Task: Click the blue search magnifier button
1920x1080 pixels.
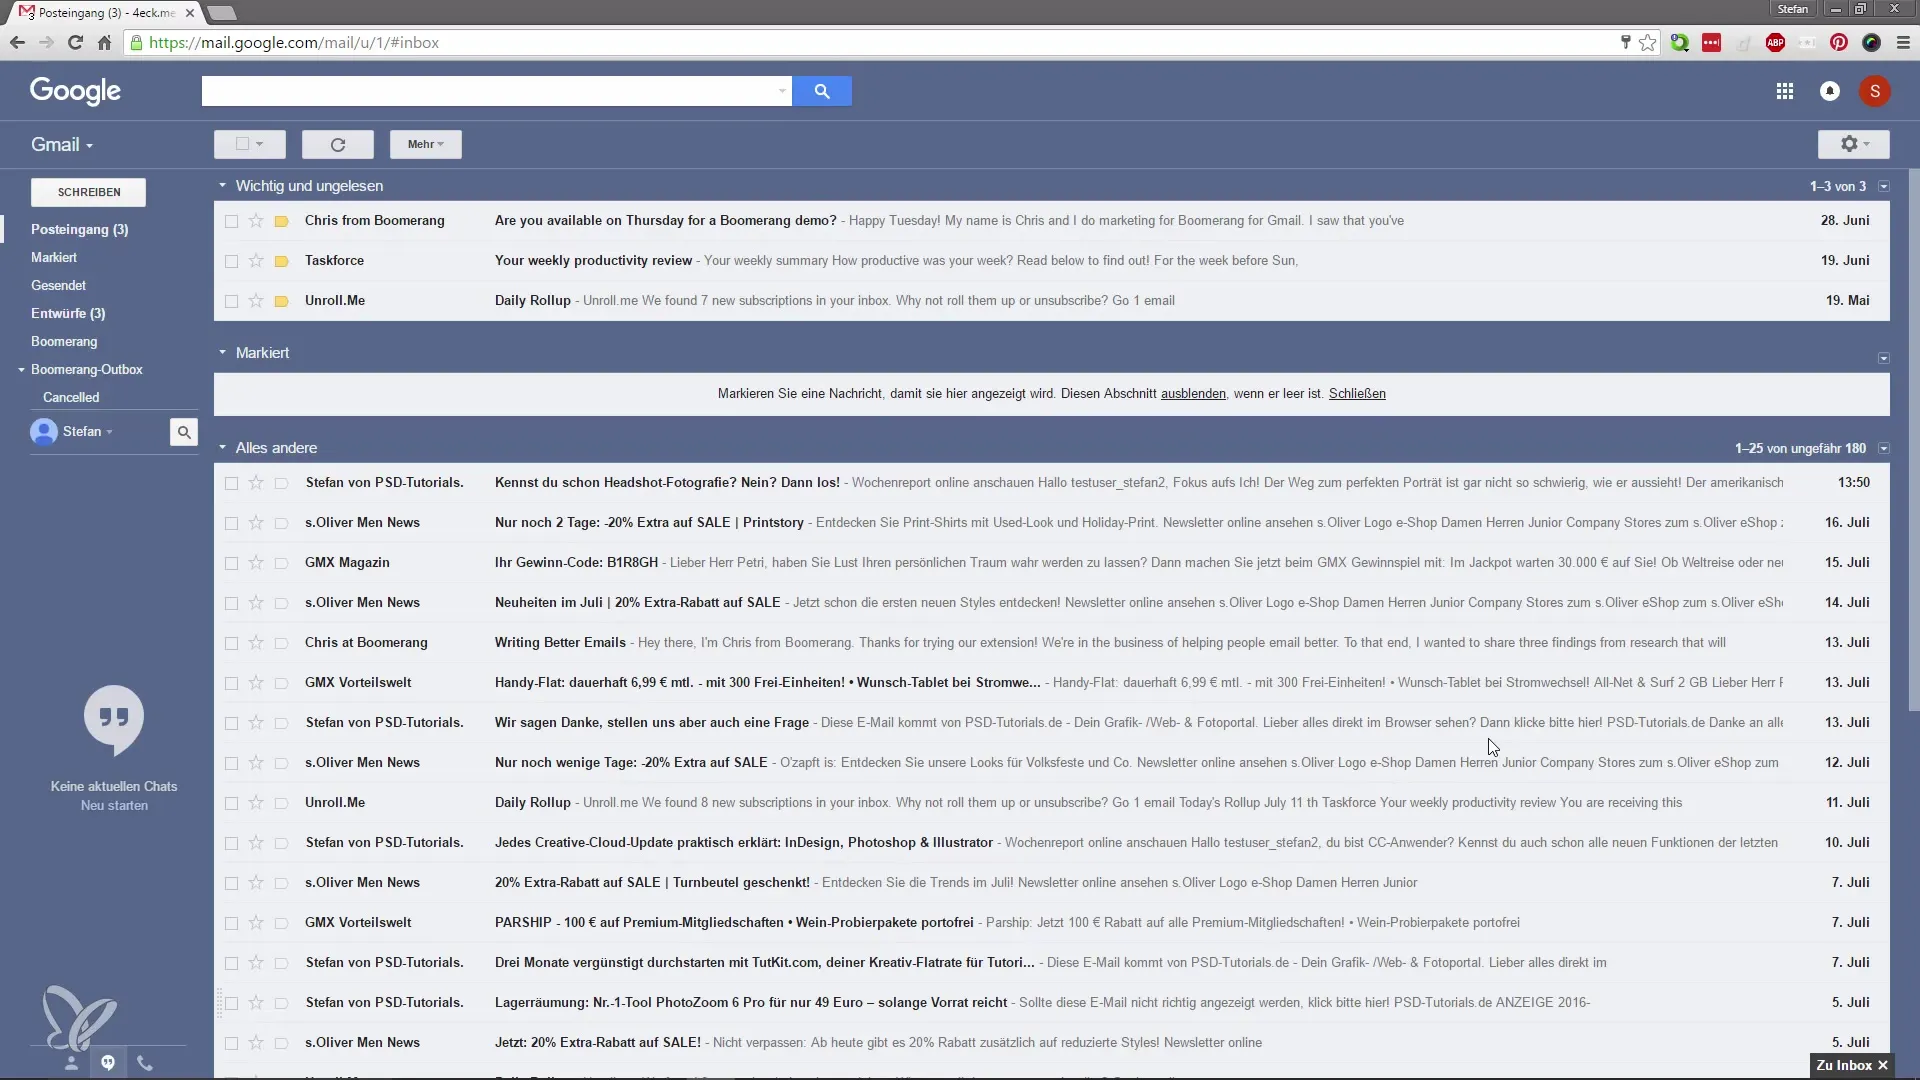Action: click(x=822, y=91)
